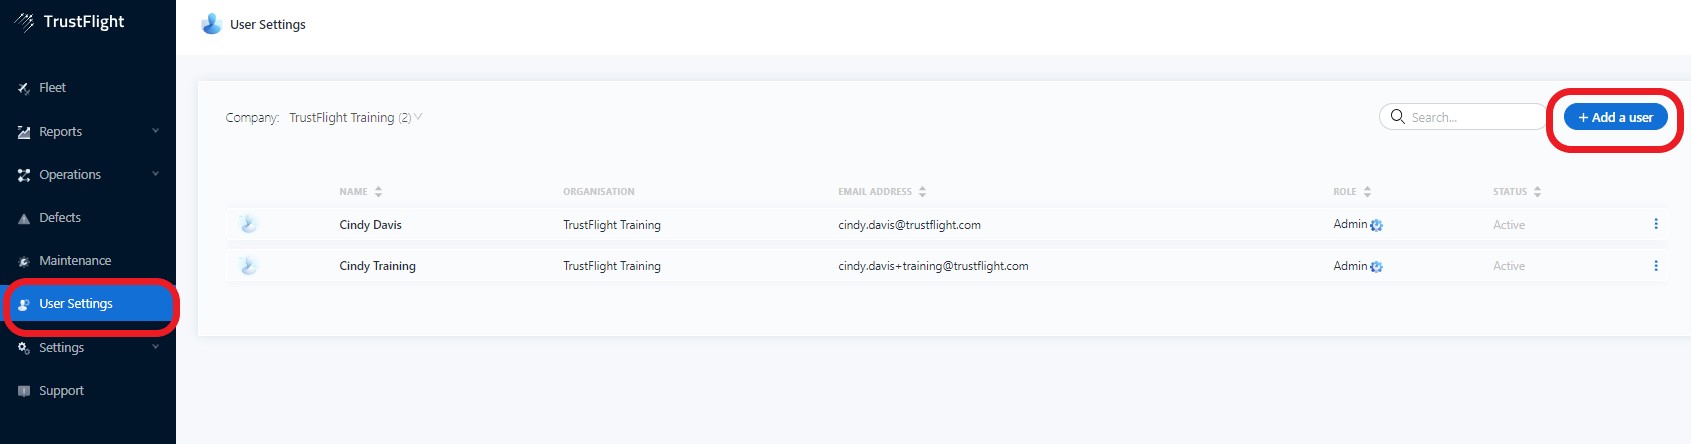Click the Add a user button
The width and height of the screenshot is (1691, 444).
pos(1615,117)
